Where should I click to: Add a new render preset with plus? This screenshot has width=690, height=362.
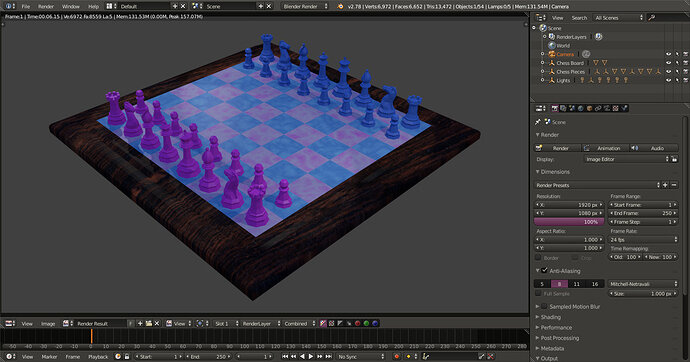665,185
